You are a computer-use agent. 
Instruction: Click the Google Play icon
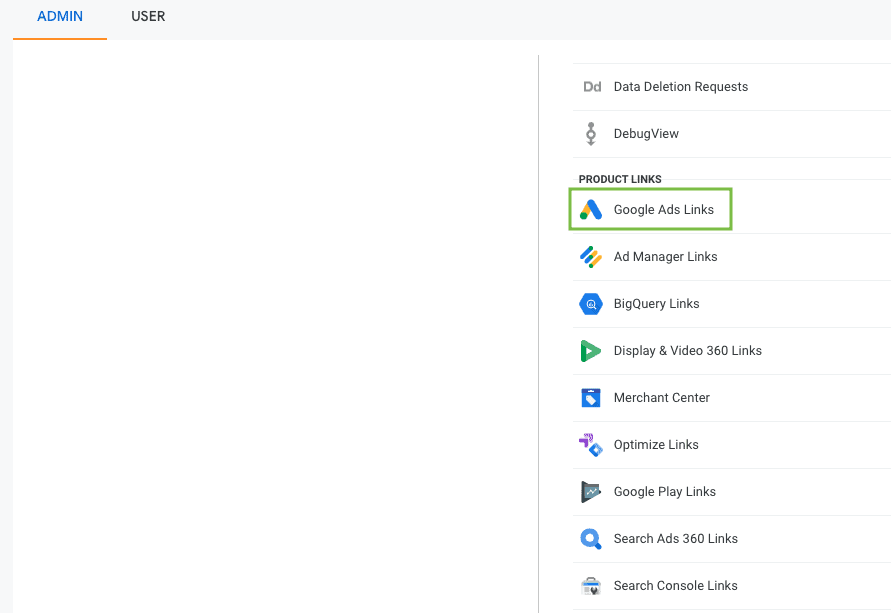(x=591, y=492)
